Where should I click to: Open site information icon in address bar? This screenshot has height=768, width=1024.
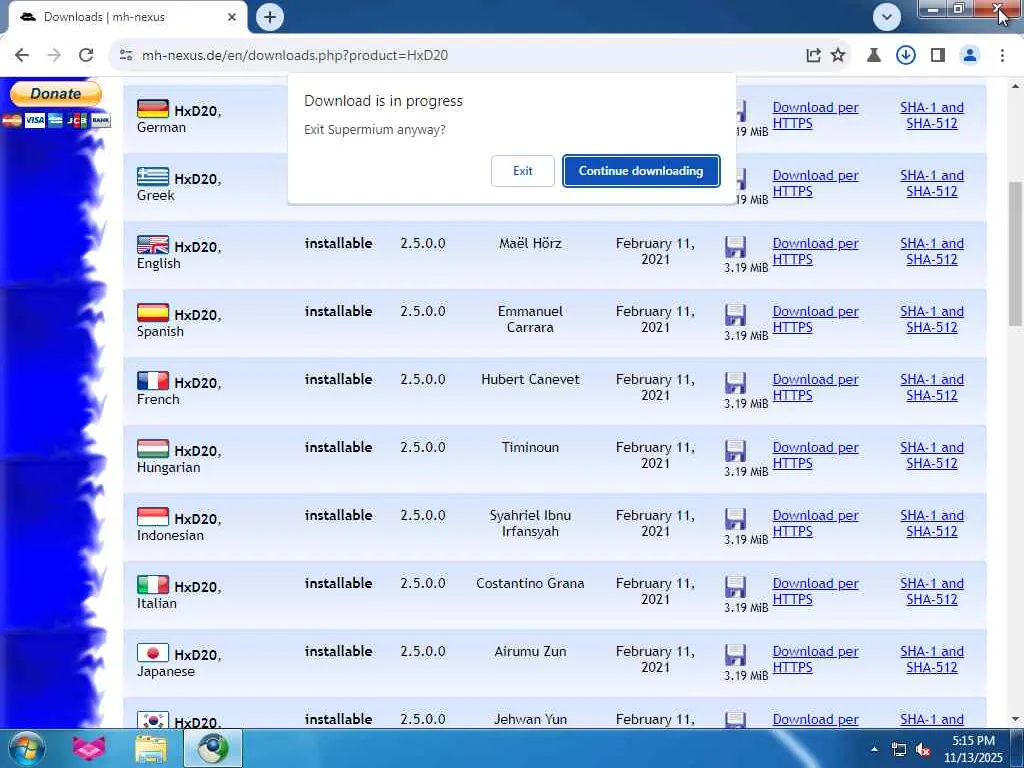pos(126,56)
